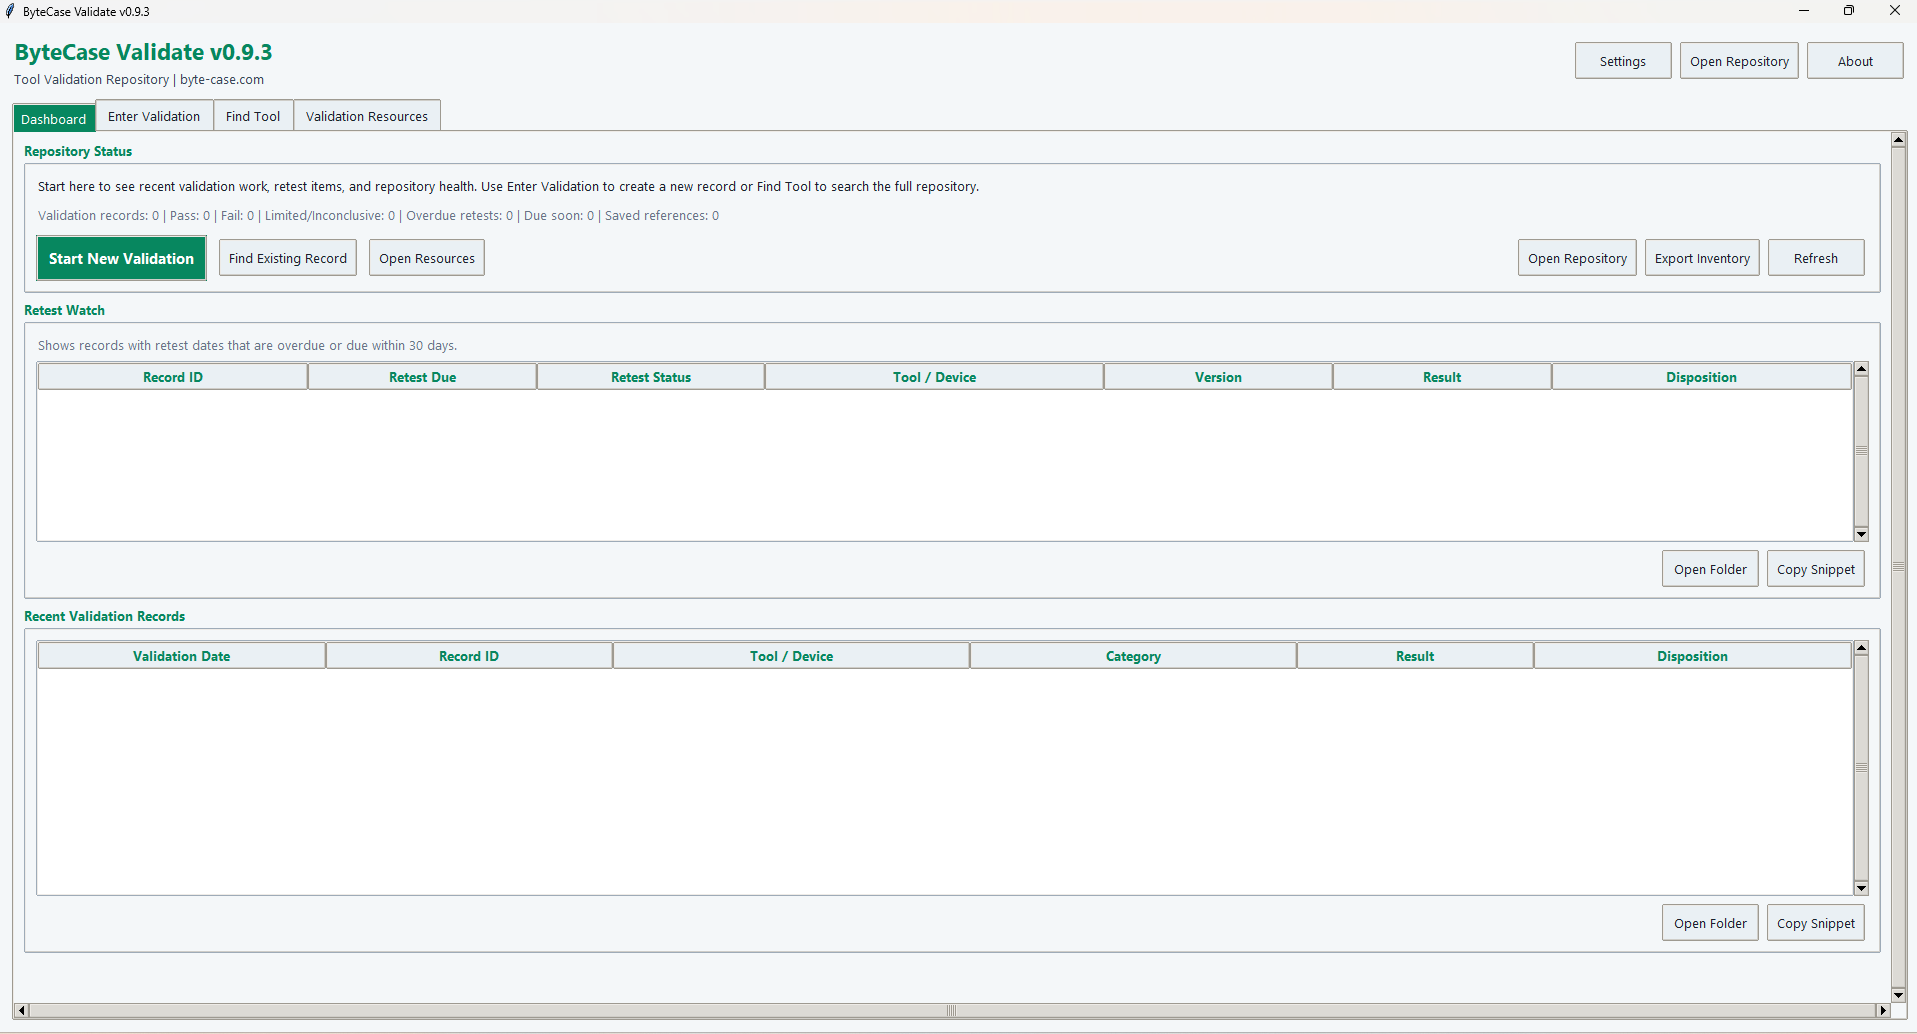This screenshot has height=1034, width=1917.
Task: Click the ByteCase app icon in title bar
Action: point(10,11)
